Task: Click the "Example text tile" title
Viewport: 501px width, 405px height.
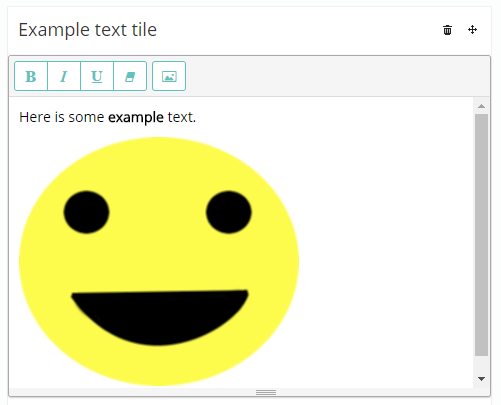Action: click(88, 30)
